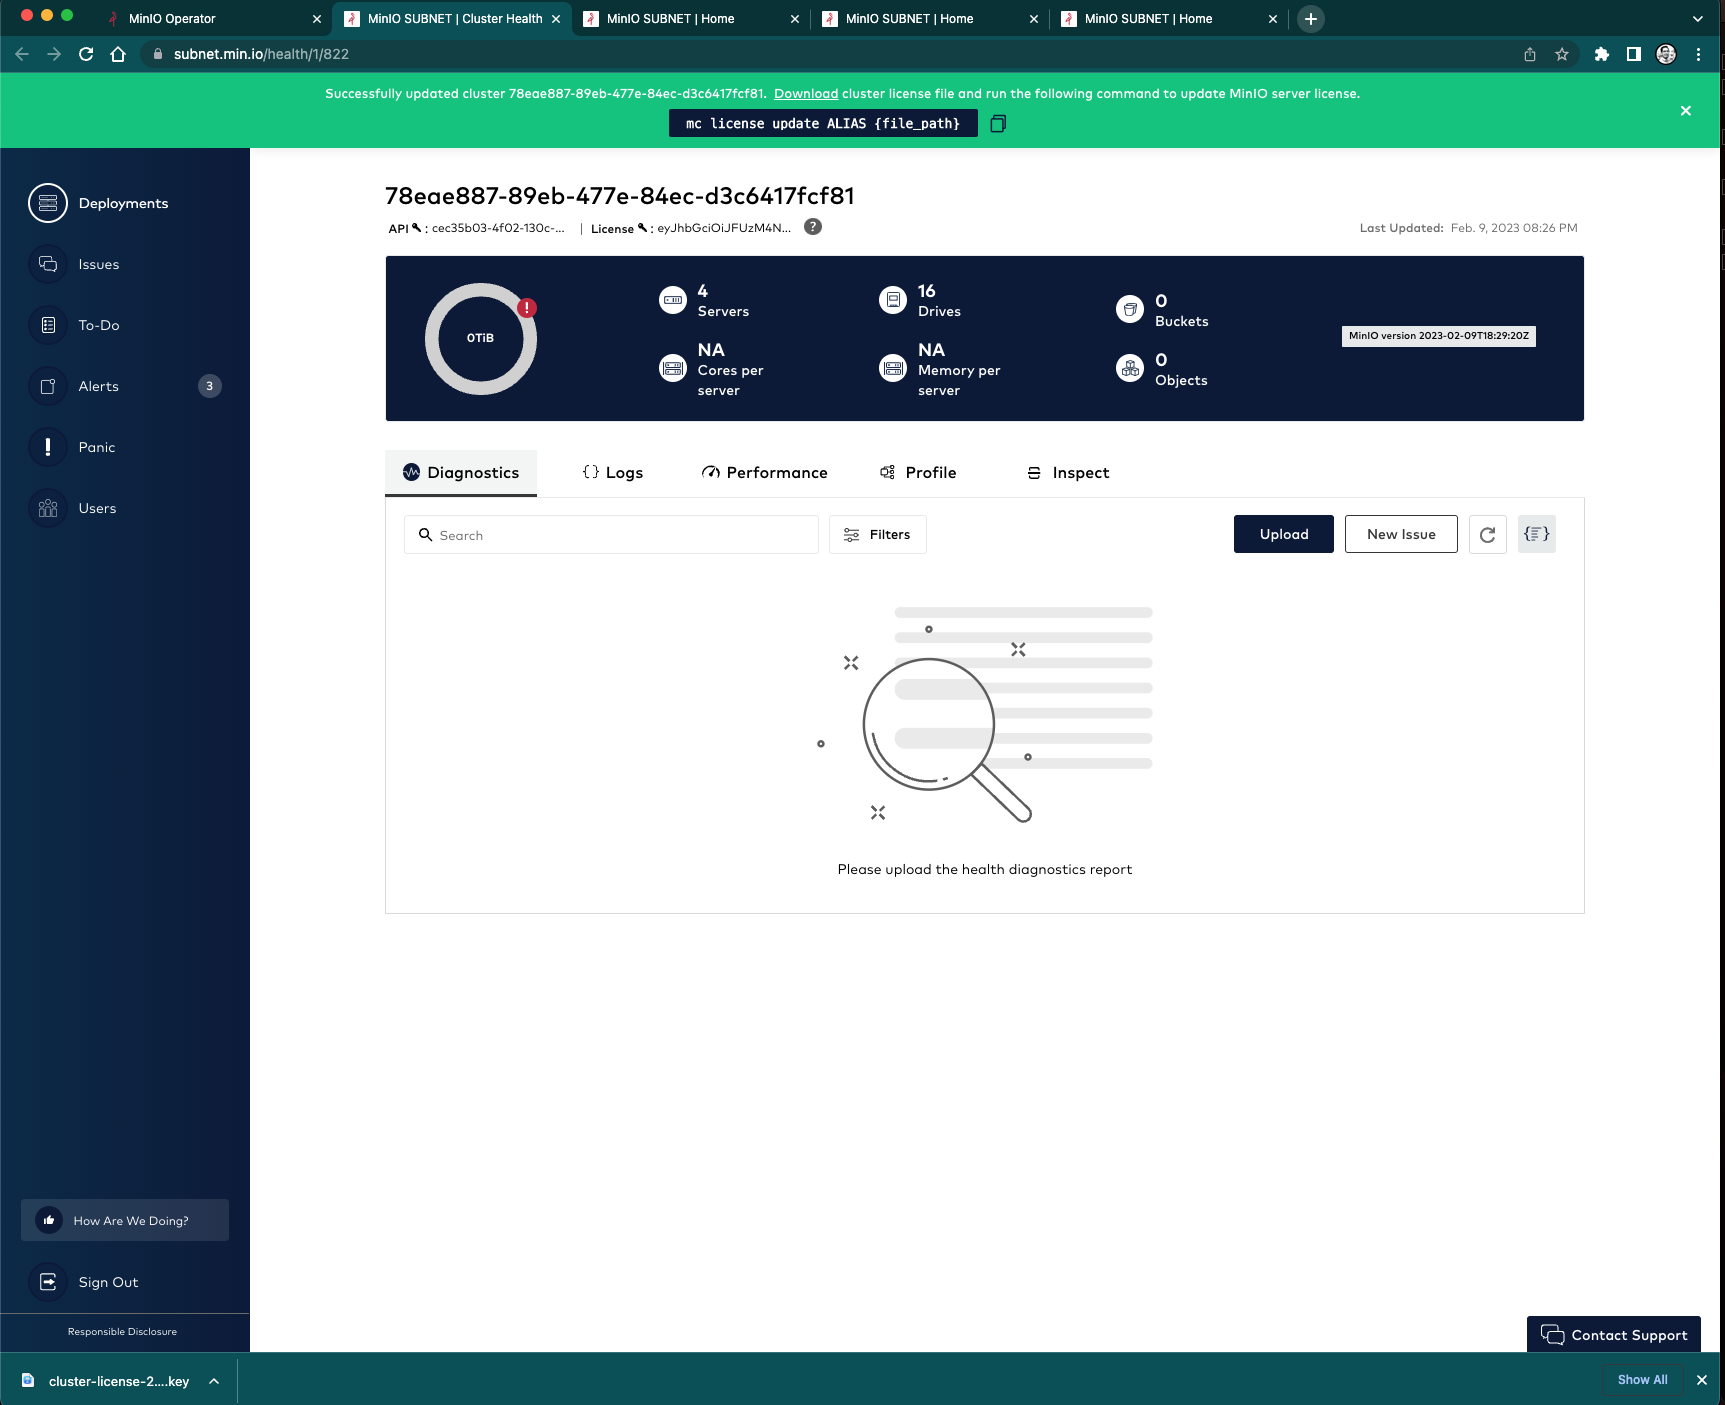Click the Cores per server icon
The height and width of the screenshot is (1405, 1725).
click(x=673, y=369)
